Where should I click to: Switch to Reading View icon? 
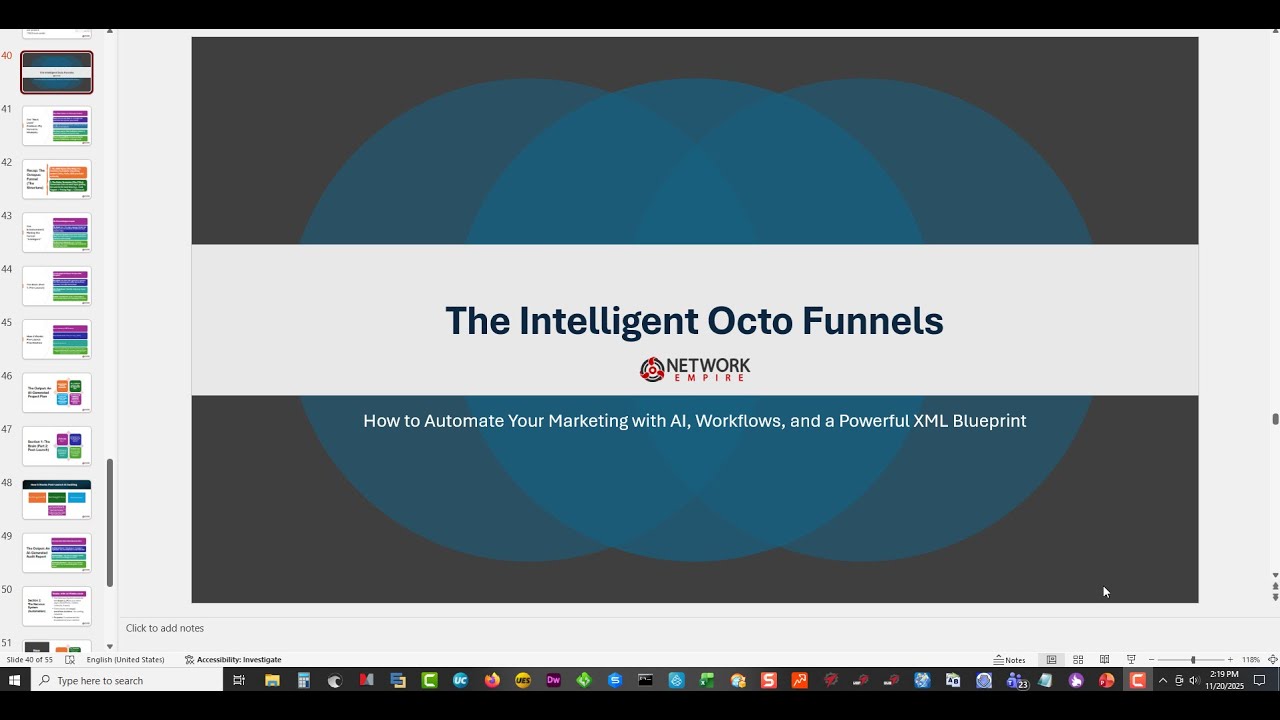(1104, 660)
